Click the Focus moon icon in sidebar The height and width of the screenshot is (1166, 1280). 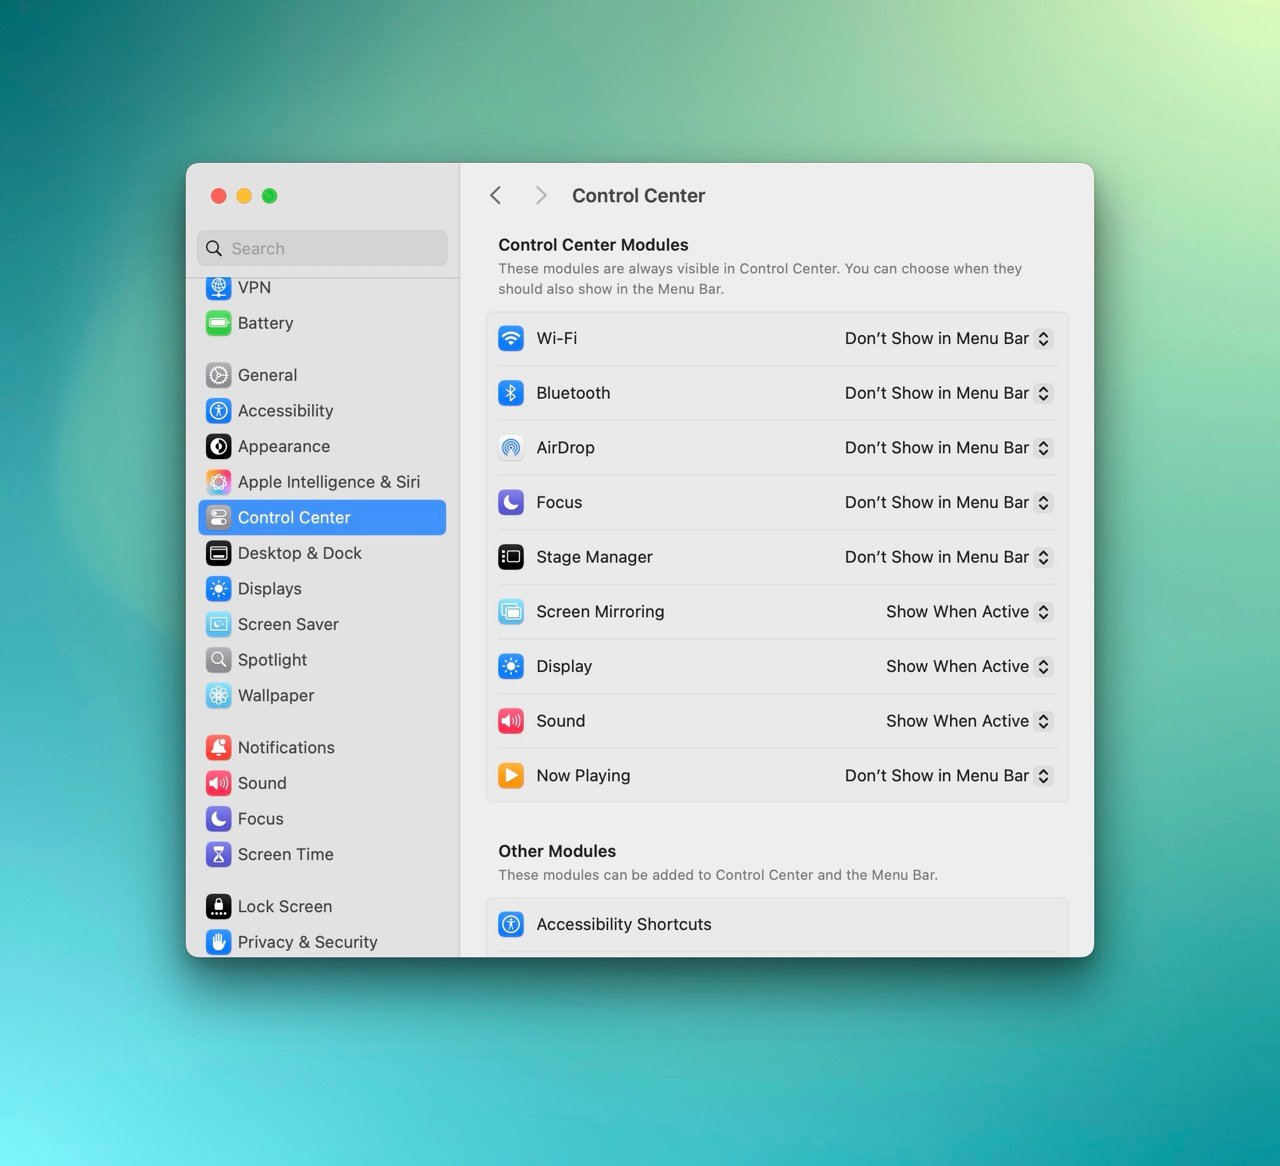click(219, 819)
